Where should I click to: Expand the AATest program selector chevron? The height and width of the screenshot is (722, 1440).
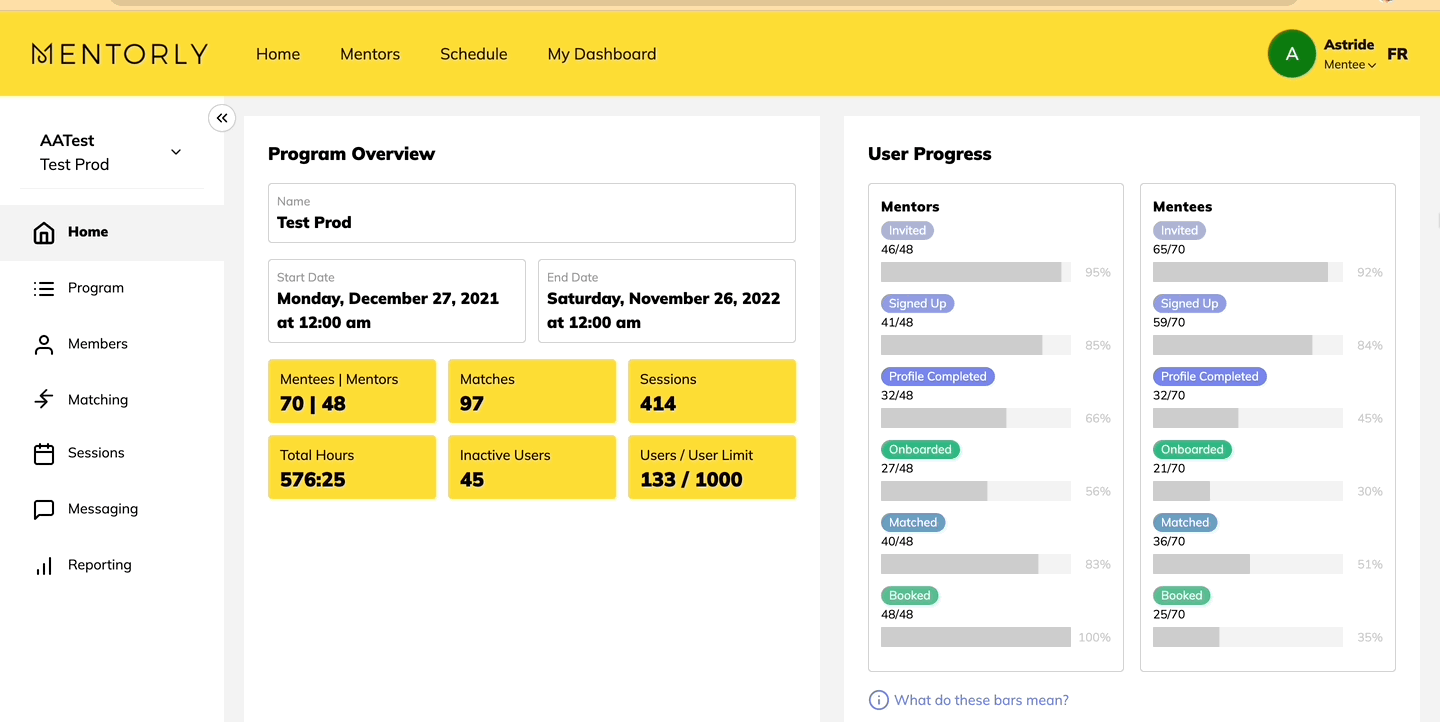coord(176,152)
